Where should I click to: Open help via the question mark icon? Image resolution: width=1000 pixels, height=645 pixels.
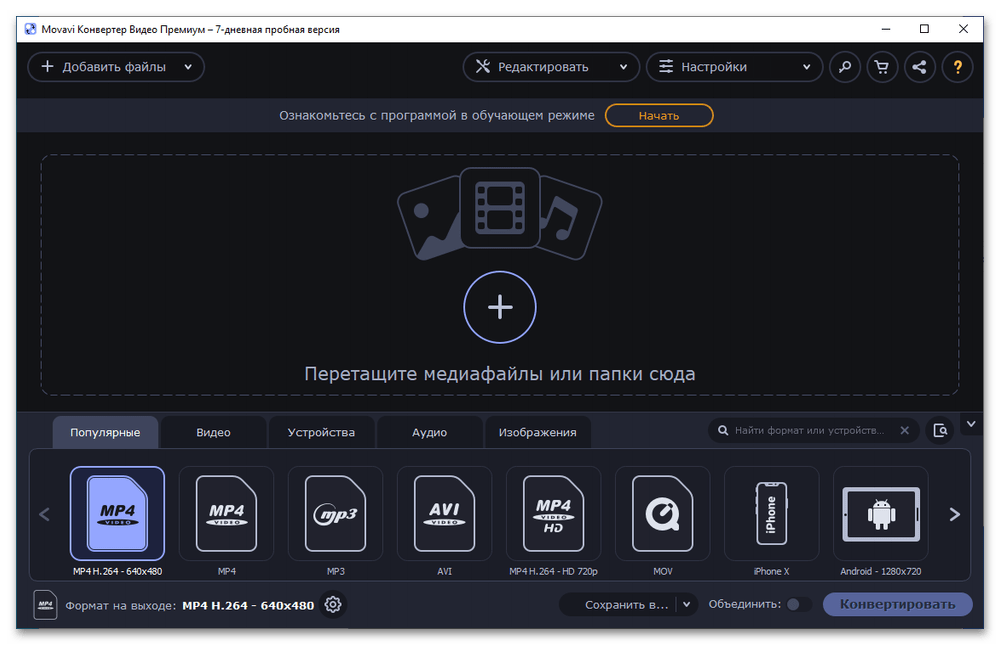pos(957,67)
